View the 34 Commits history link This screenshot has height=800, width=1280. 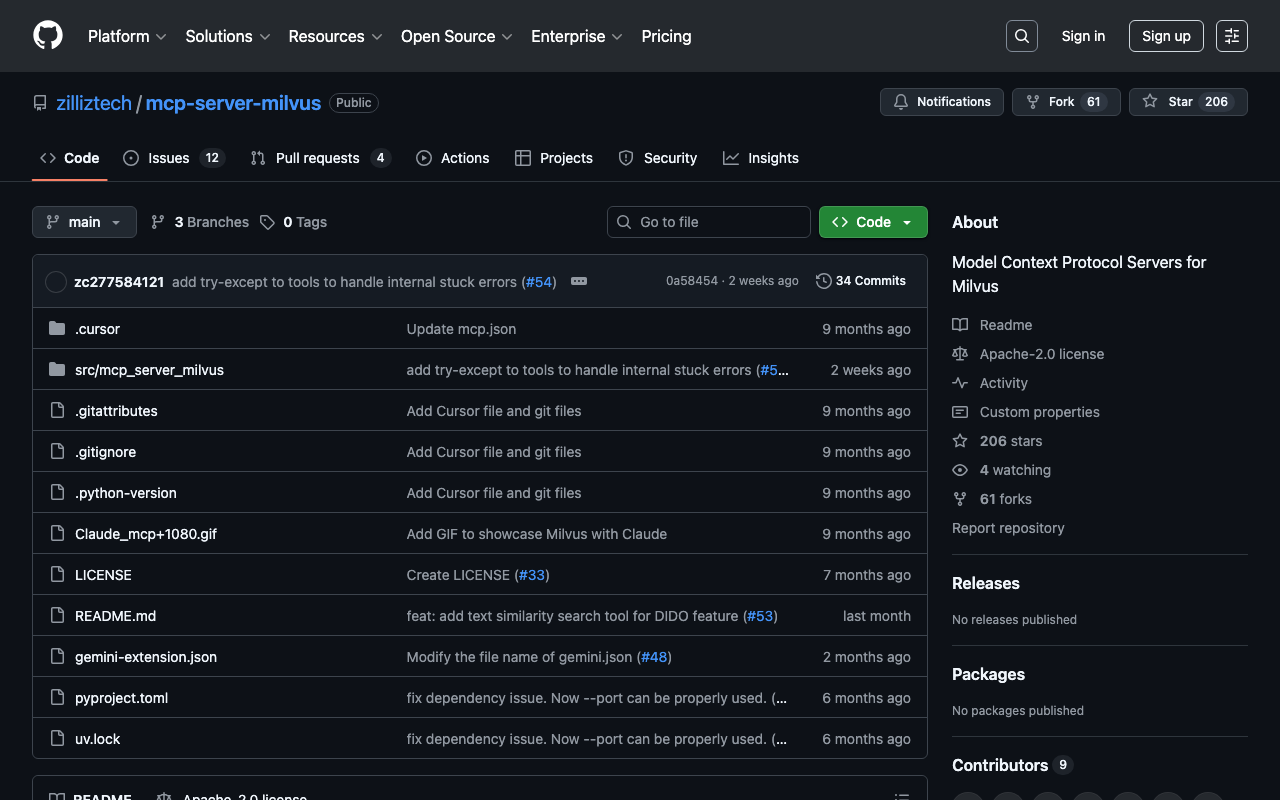[x=861, y=281]
